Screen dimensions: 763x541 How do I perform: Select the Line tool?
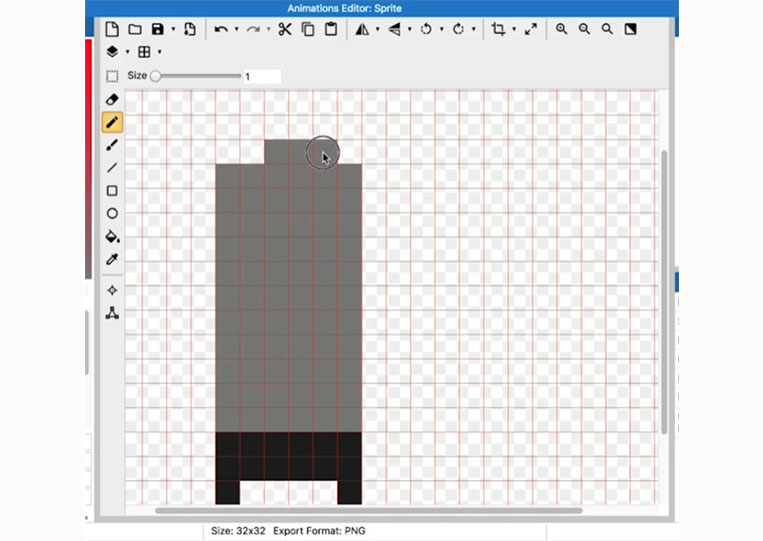coord(112,168)
